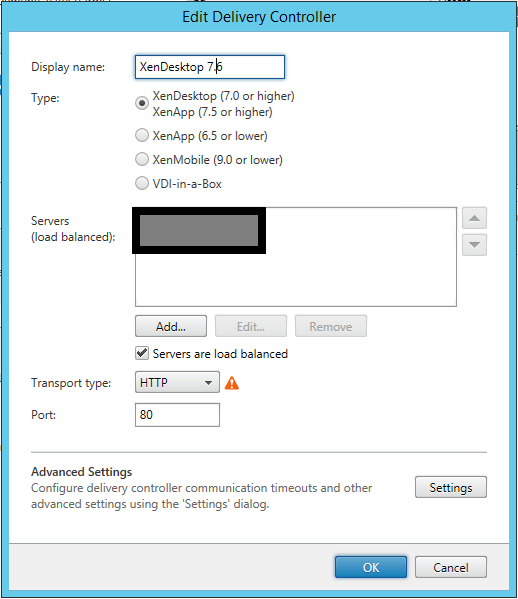Click inside the Display name field

point(210,67)
